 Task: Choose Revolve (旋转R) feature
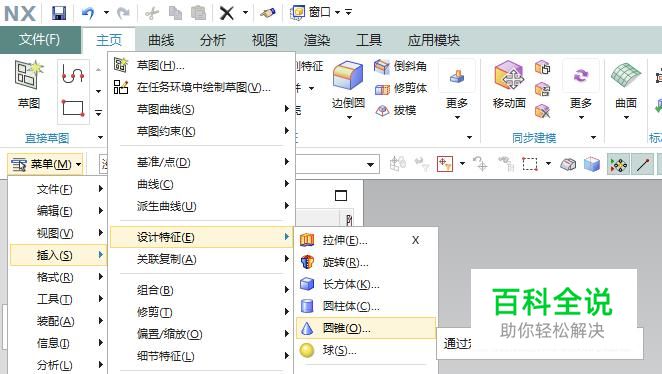click(x=366, y=262)
